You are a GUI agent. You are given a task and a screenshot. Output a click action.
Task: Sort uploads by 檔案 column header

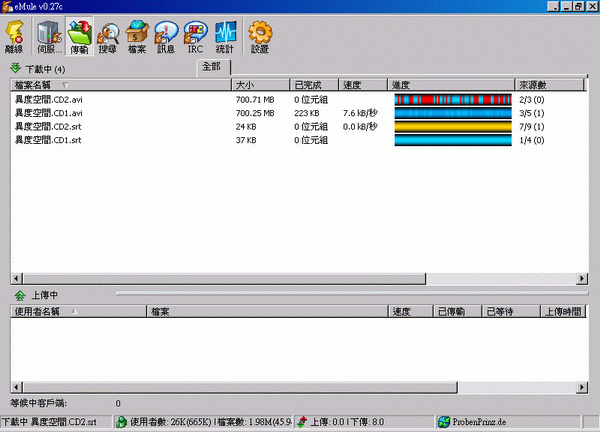point(267,311)
